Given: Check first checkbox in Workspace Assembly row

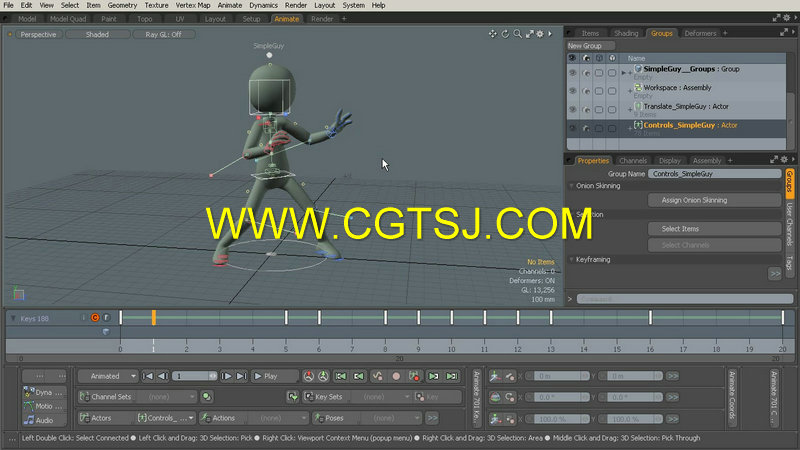Looking at the screenshot, I should pyautogui.click(x=599, y=91).
